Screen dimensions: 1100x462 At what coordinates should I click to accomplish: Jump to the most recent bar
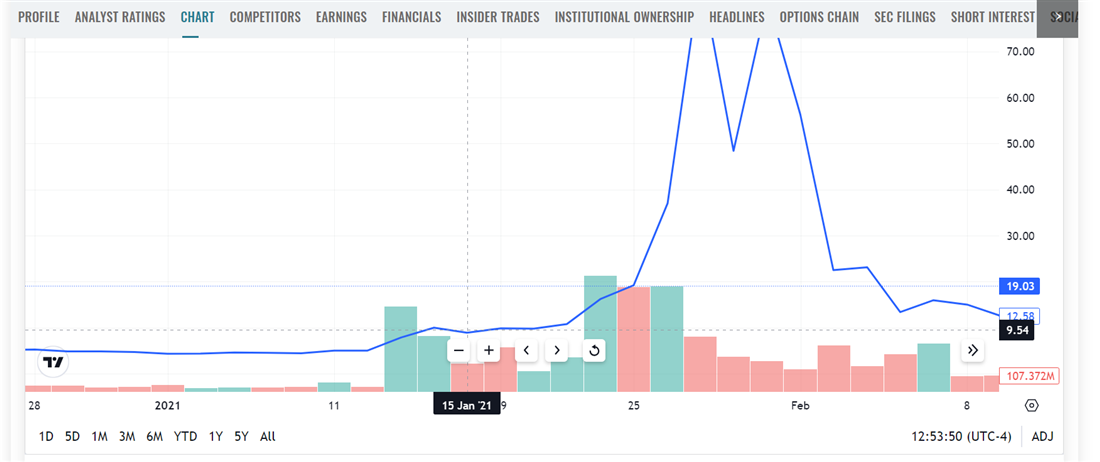[972, 350]
